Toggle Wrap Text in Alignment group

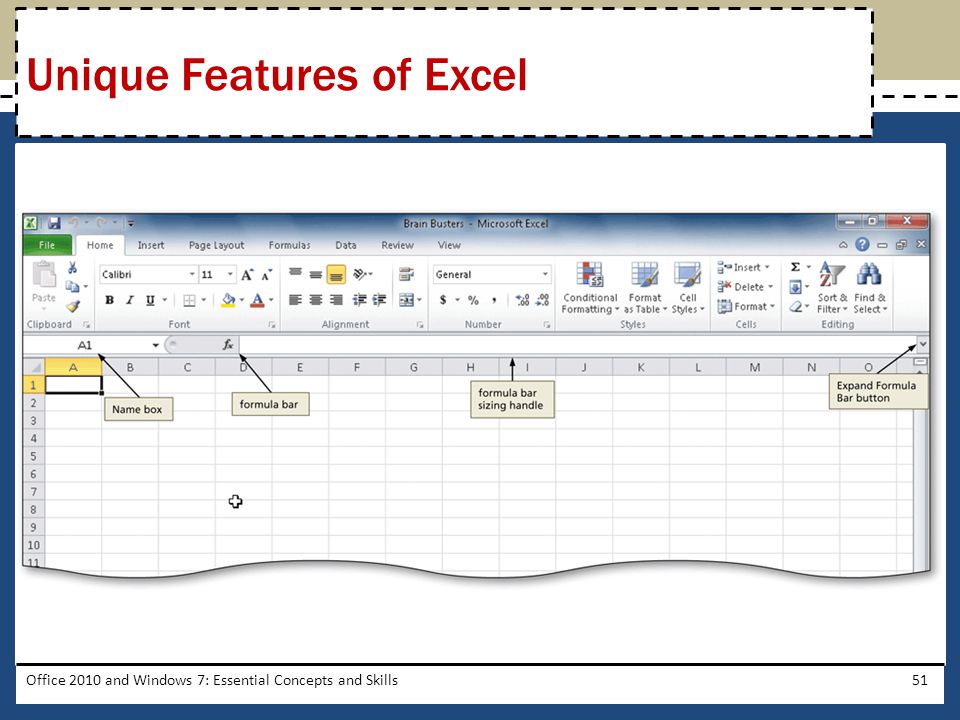[x=406, y=274]
